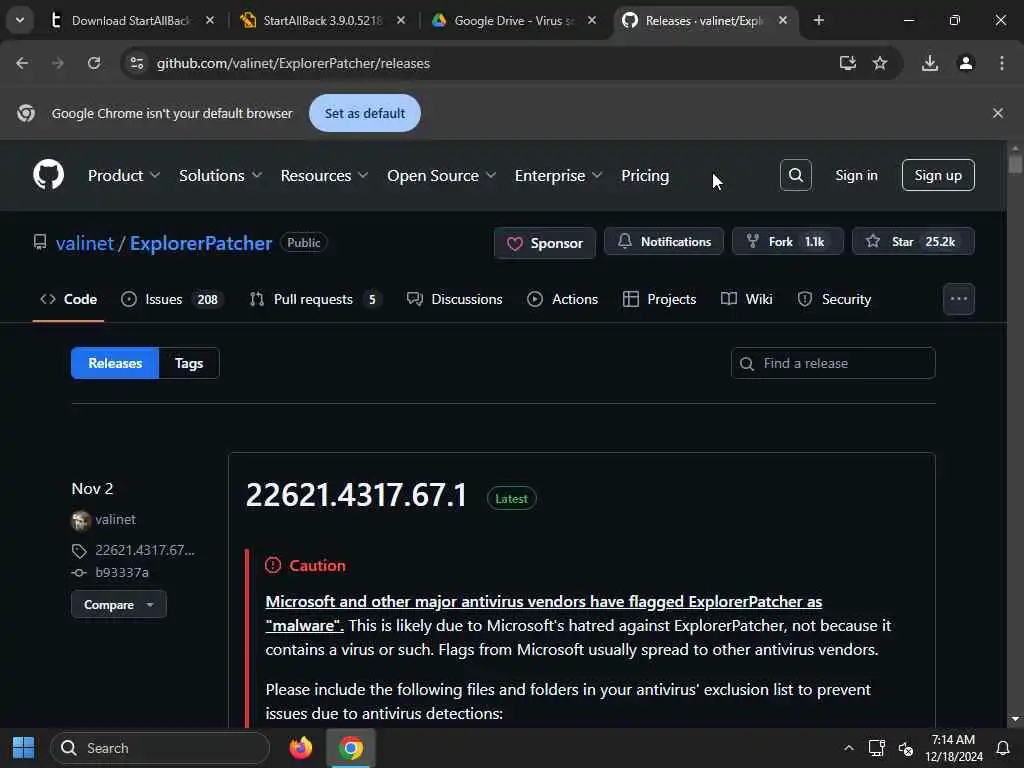Expand the Open Source menu
The width and height of the screenshot is (1024, 768).
441,176
